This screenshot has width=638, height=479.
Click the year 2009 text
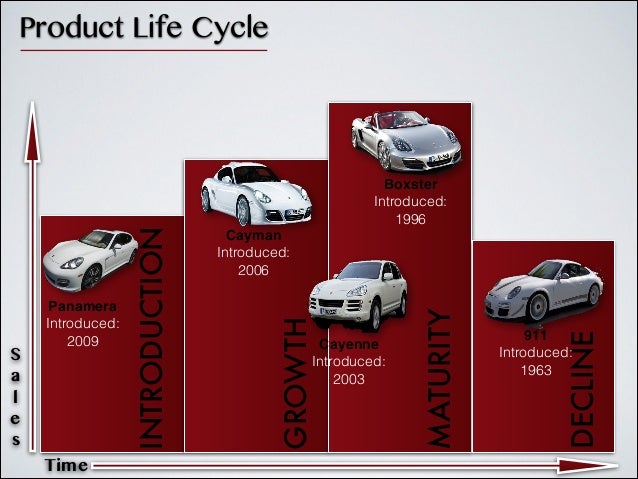(83, 341)
